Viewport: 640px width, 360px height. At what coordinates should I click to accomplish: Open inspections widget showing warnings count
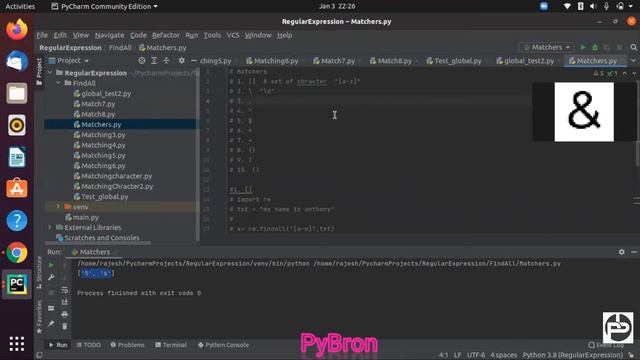coord(605,73)
